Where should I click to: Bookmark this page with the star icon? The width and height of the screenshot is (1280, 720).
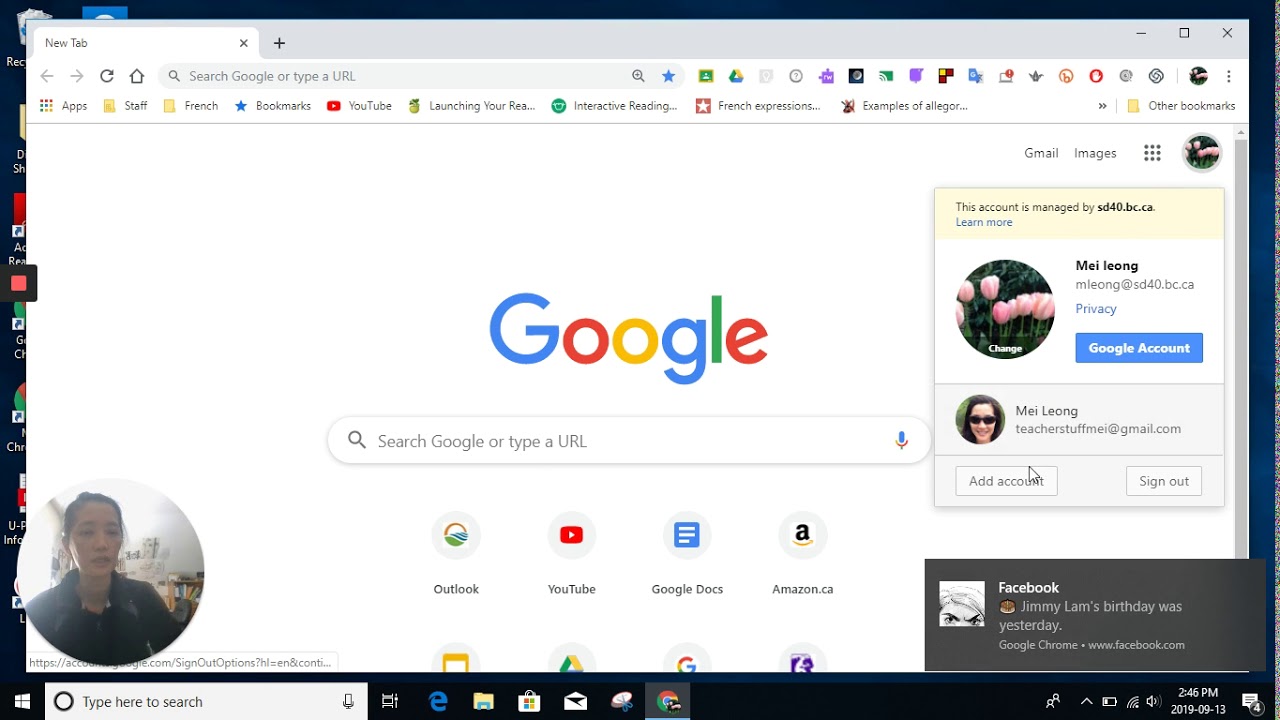click(668, 76)
